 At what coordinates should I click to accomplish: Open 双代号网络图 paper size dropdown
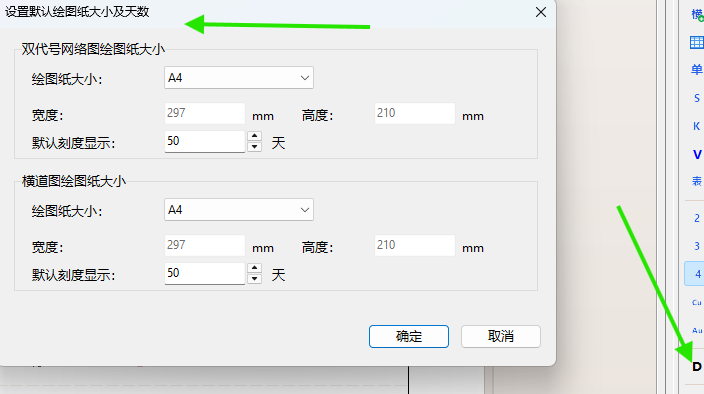[239, 78]
